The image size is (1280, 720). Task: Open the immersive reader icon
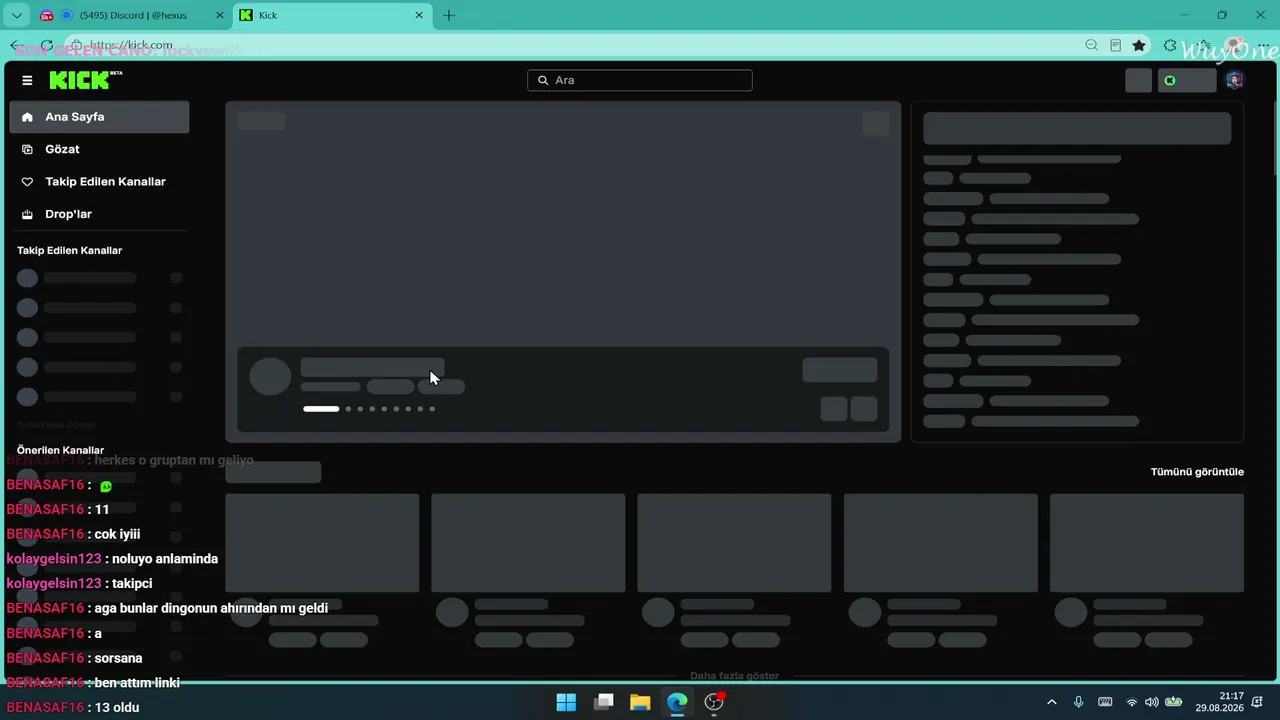click(x=1116, y=45)
